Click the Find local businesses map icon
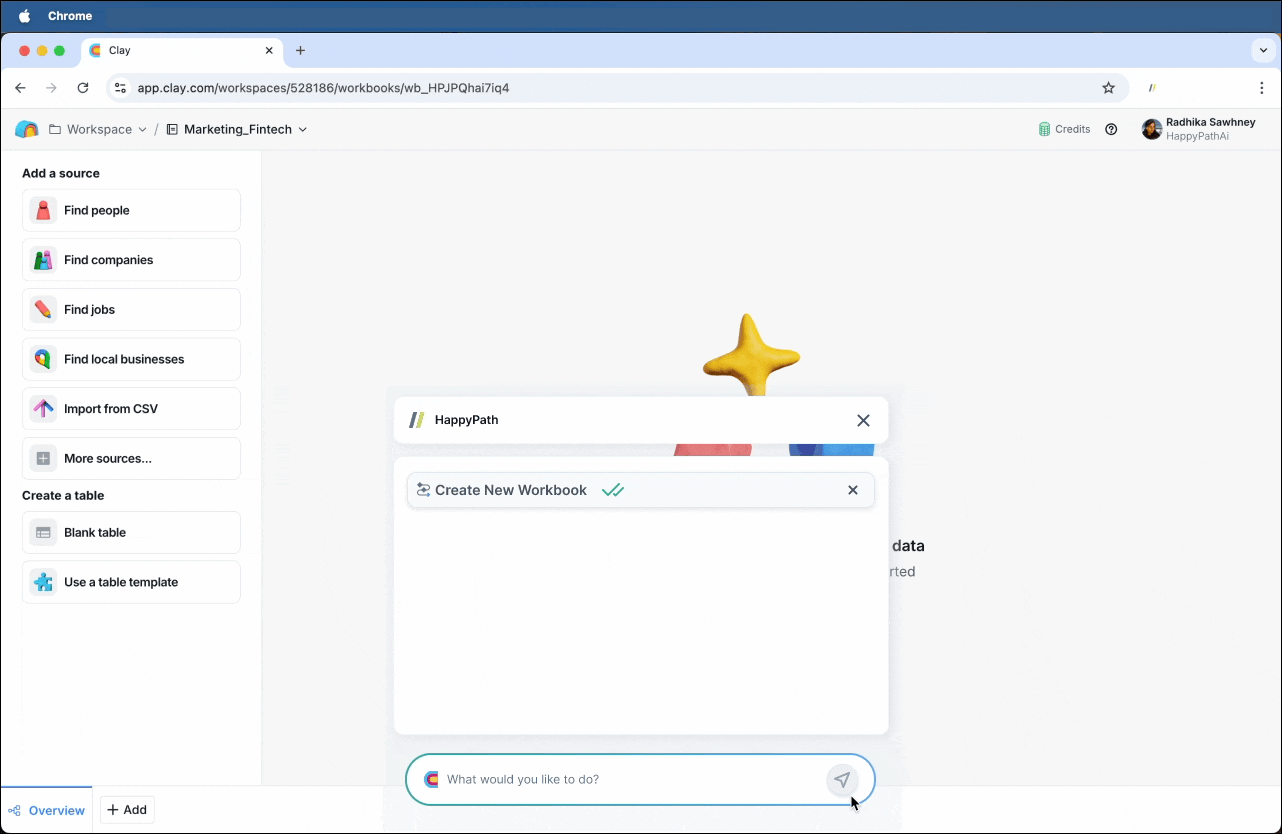This screenshot has width=1282, height=834. point(43,359)
